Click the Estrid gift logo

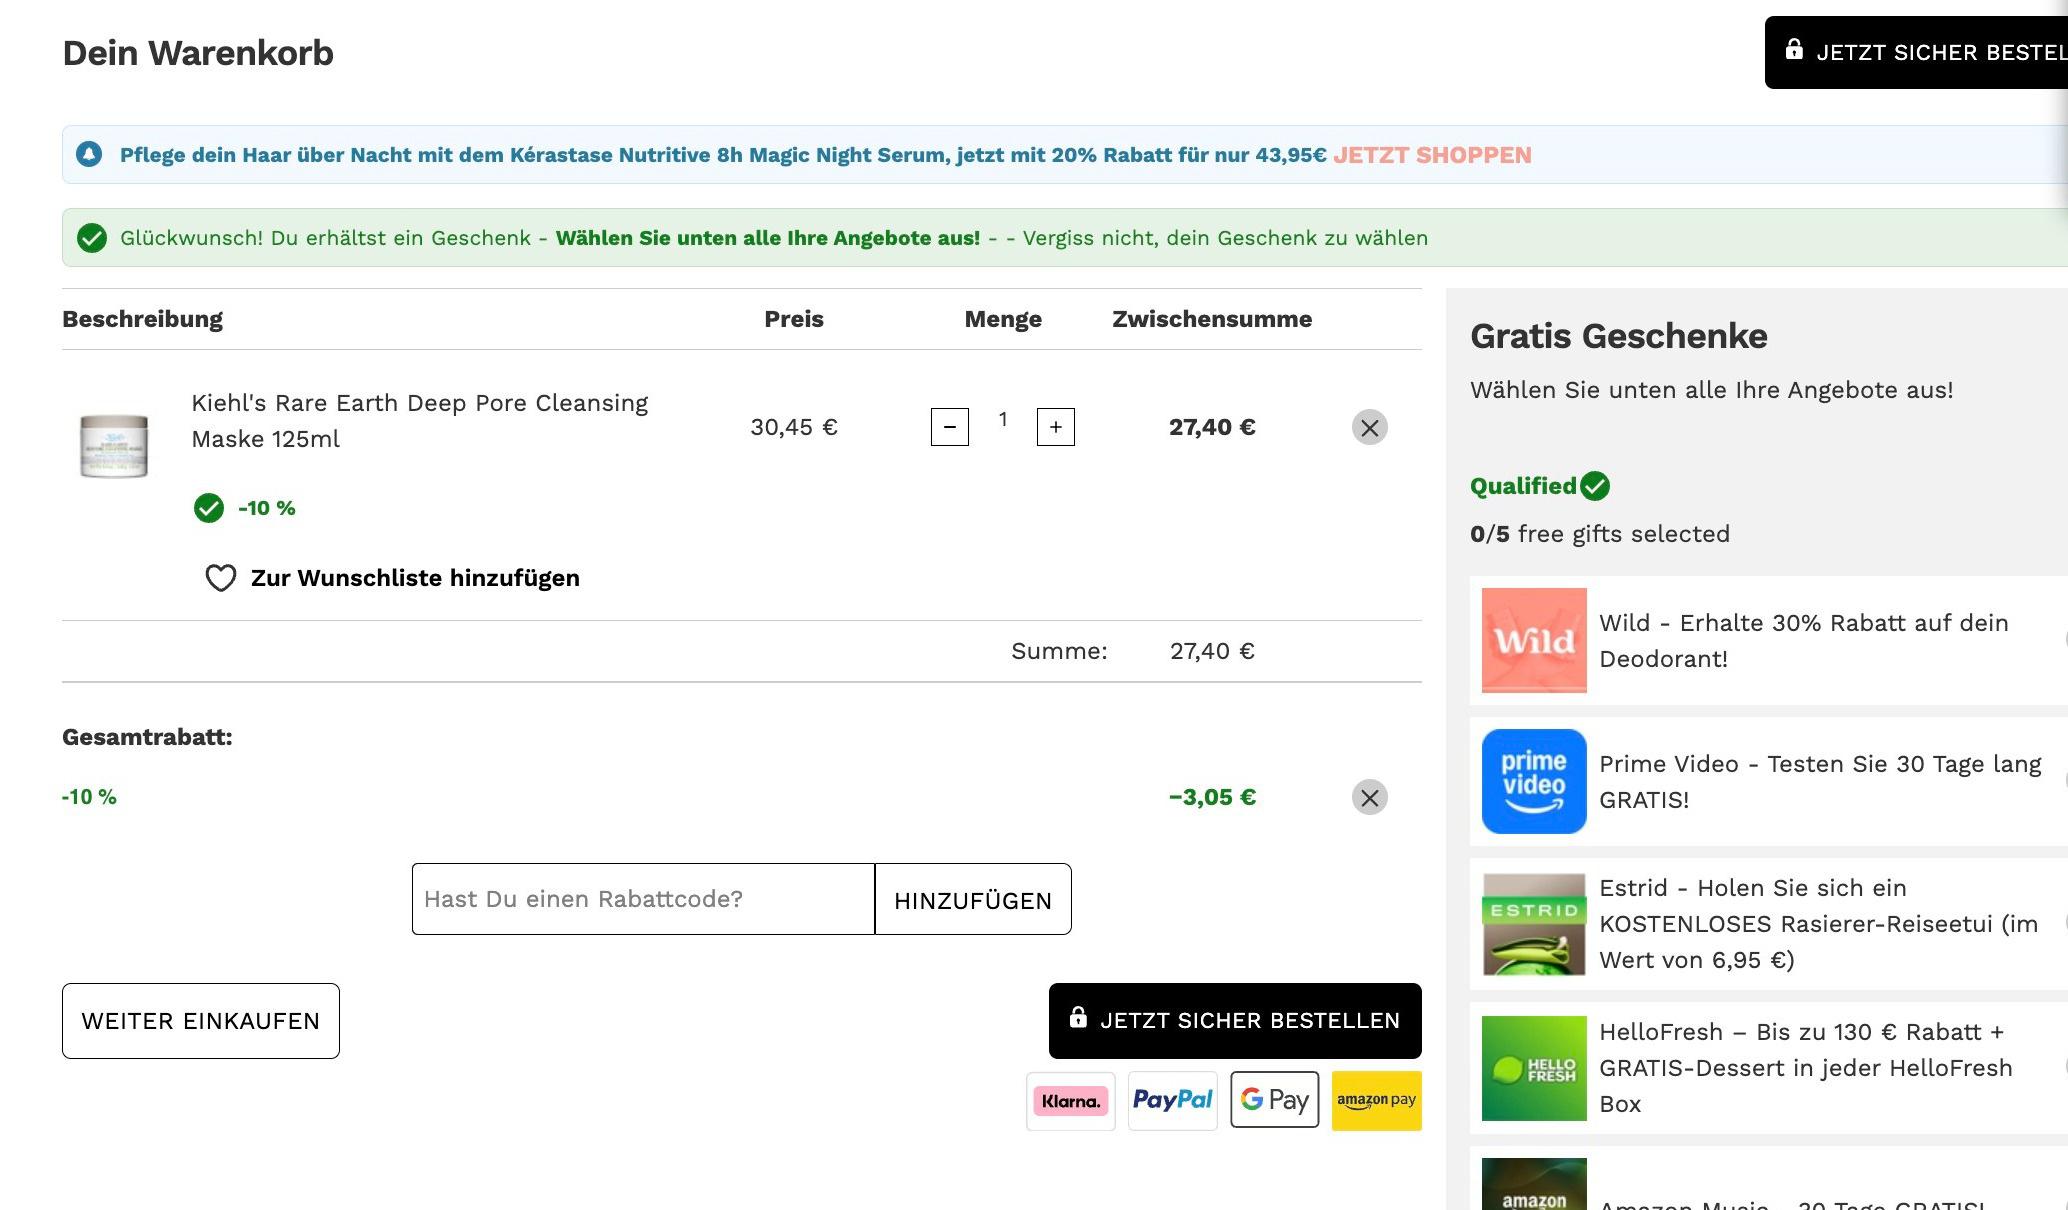pyautogui.click(x=1534, y=925)
